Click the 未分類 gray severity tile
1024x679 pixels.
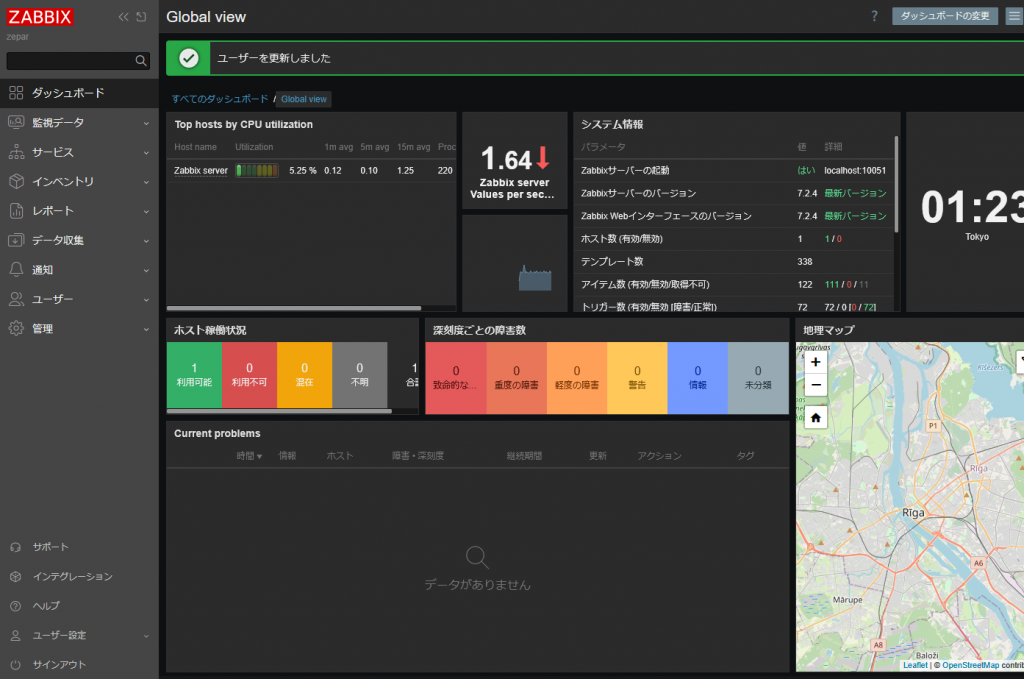point(758,378)
